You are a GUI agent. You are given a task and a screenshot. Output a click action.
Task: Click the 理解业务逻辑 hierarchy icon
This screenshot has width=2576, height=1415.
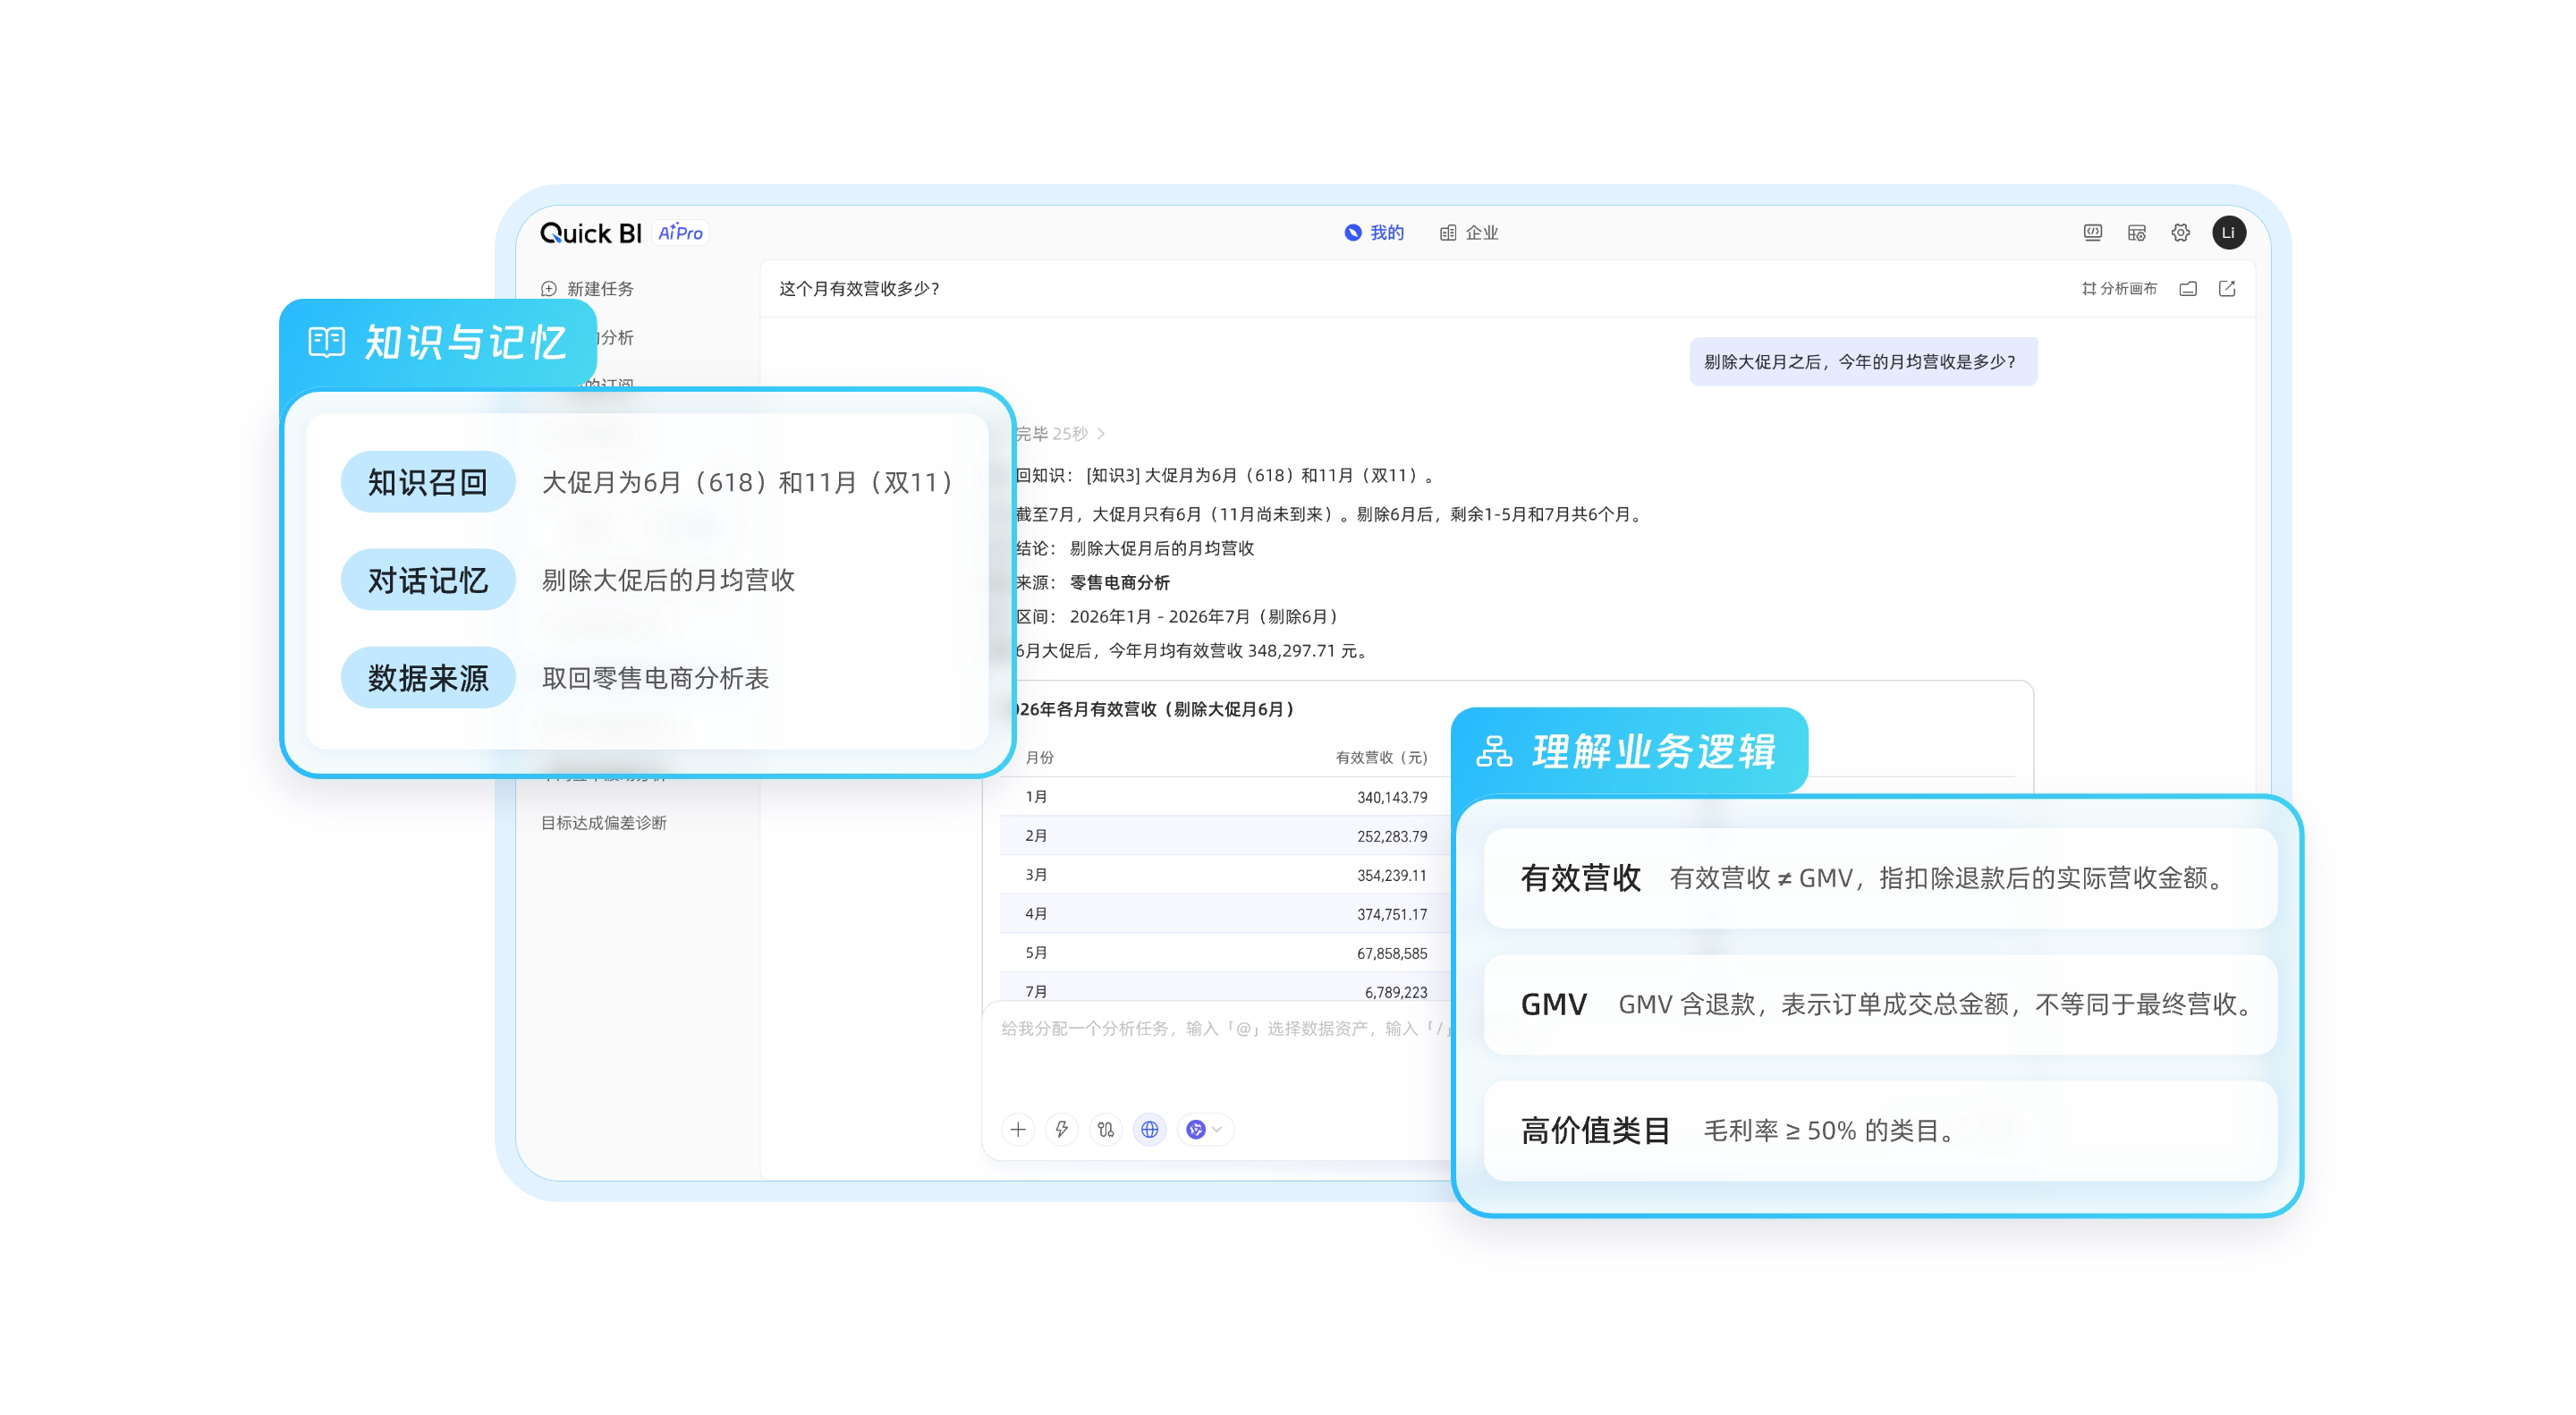pyautogui.click(x=1494, y=752)
